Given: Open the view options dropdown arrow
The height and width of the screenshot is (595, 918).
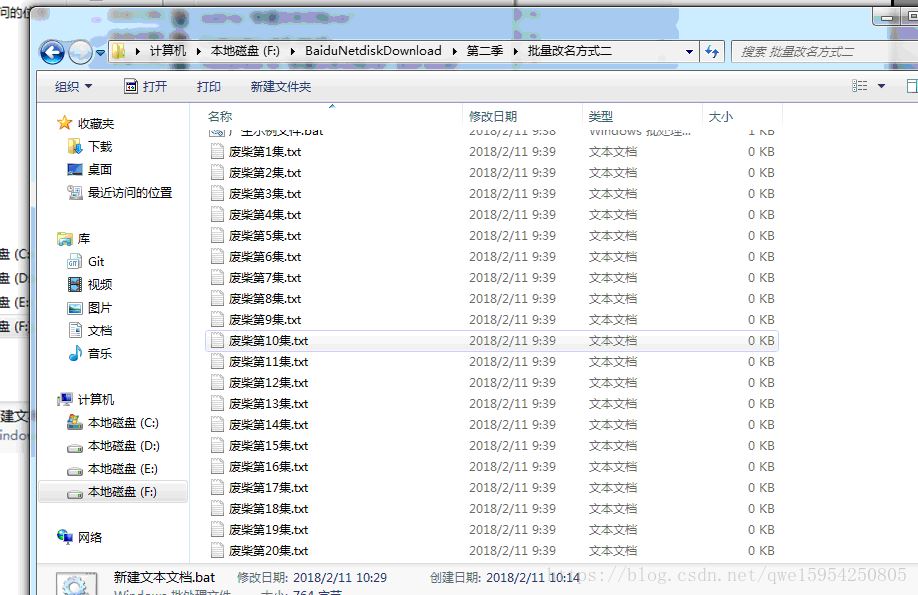Looking at the screenshot, I should tap(881, 86).
